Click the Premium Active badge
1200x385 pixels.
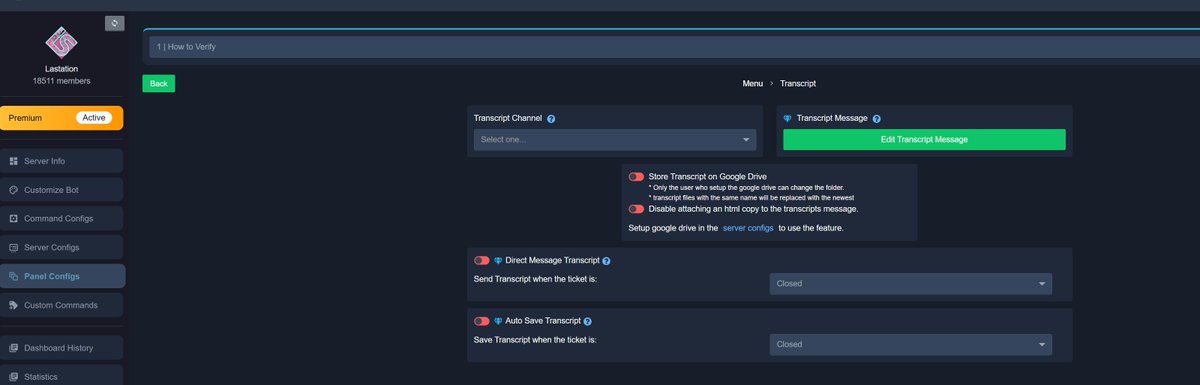94,118
